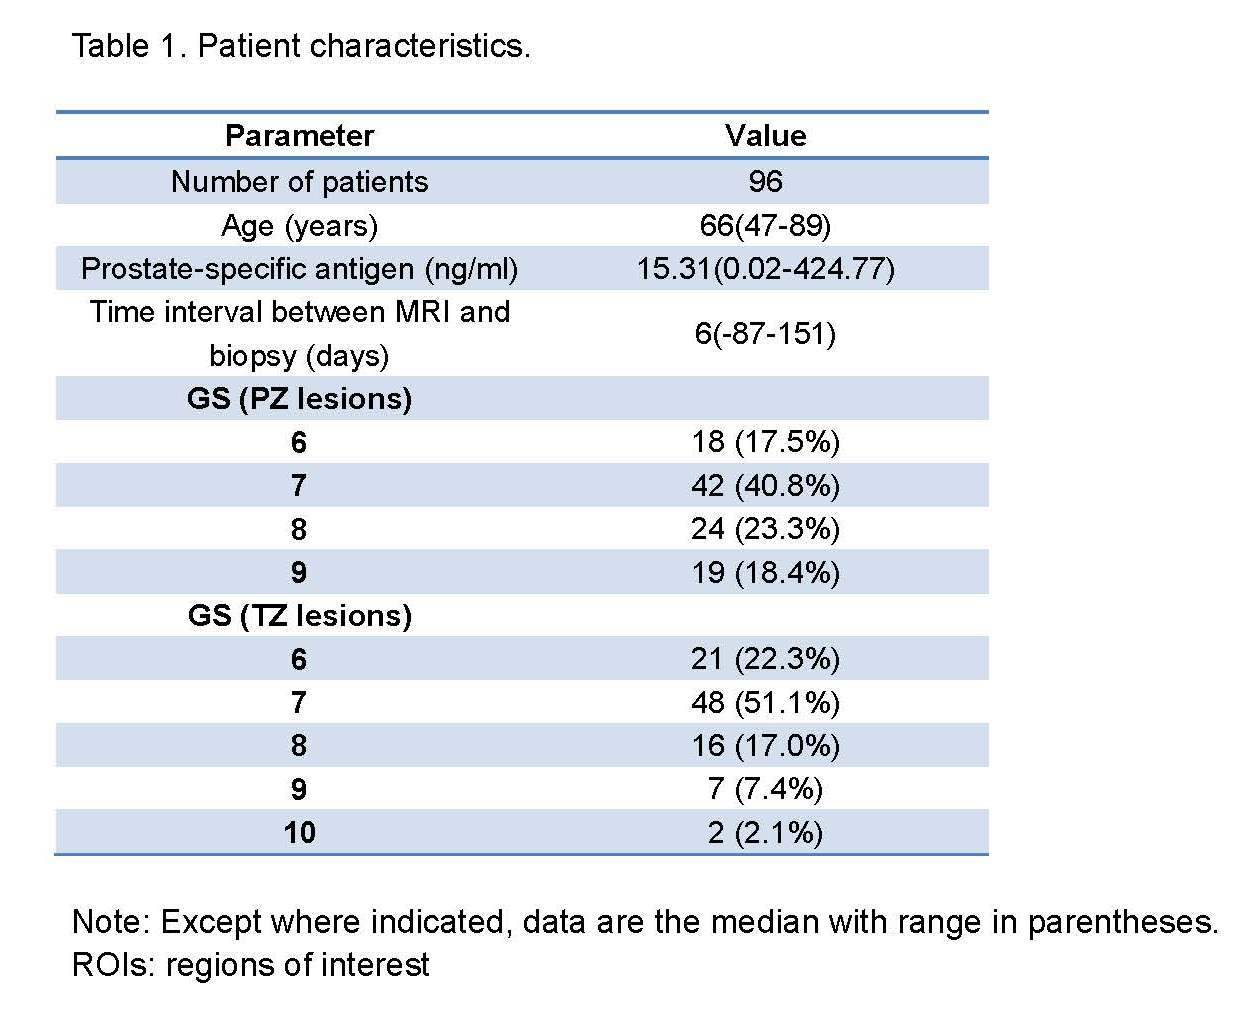Select the value 18 (17.5%)
Image resolution: width=1249 pixels, height=1011 pixels.
pos(765,442)
